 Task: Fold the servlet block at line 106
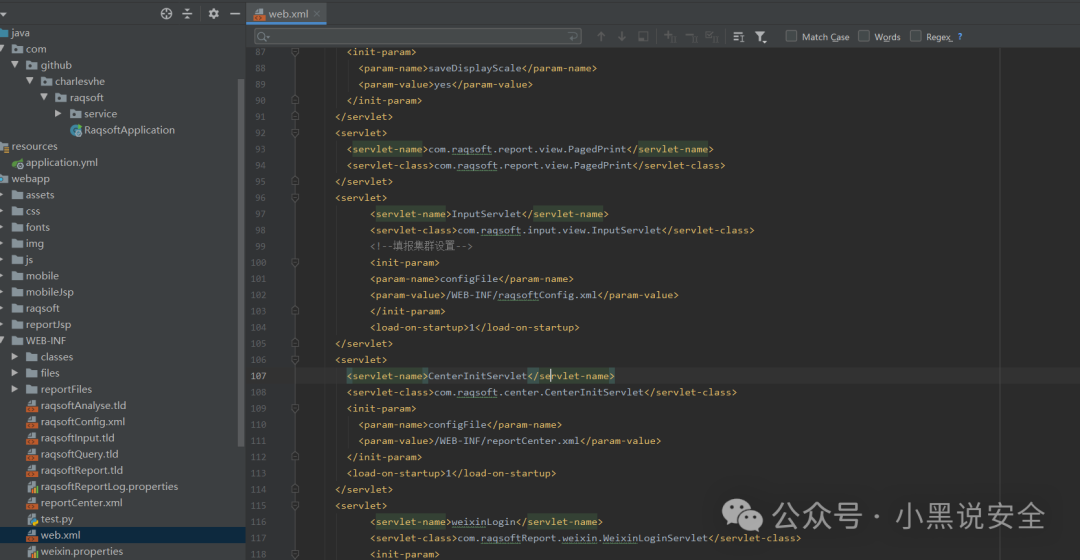(x=295, y=360)
